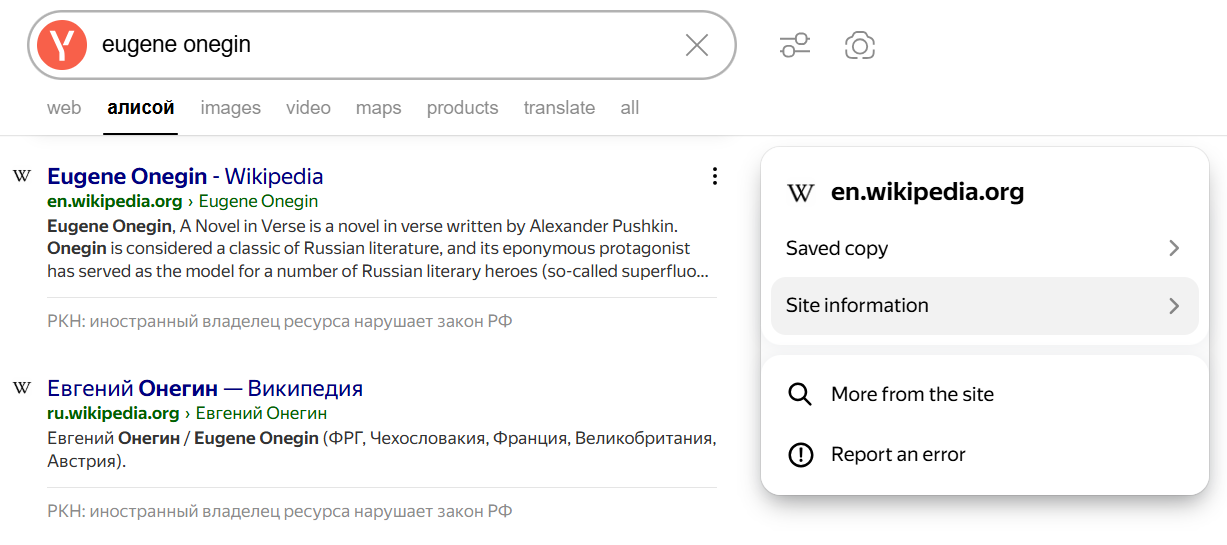Expand the Site information chevron
This screenshot has height=545, width=1227.
point(1174,306)
